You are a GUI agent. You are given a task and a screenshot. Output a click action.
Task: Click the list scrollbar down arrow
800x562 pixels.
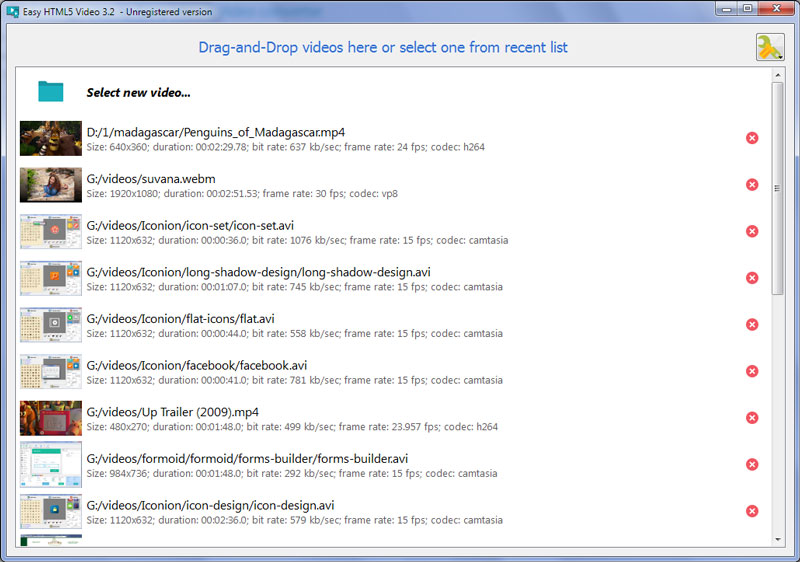tap(778, 540)
